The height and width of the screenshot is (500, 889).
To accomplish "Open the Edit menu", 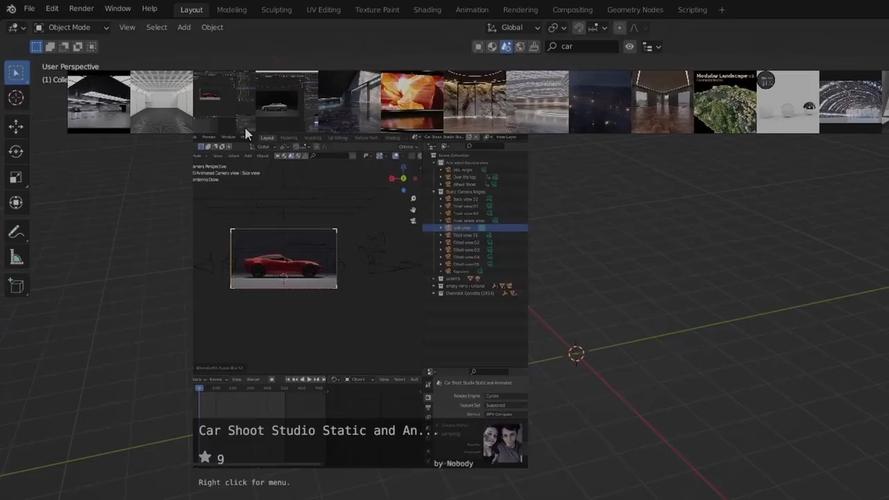I will 52,9.
